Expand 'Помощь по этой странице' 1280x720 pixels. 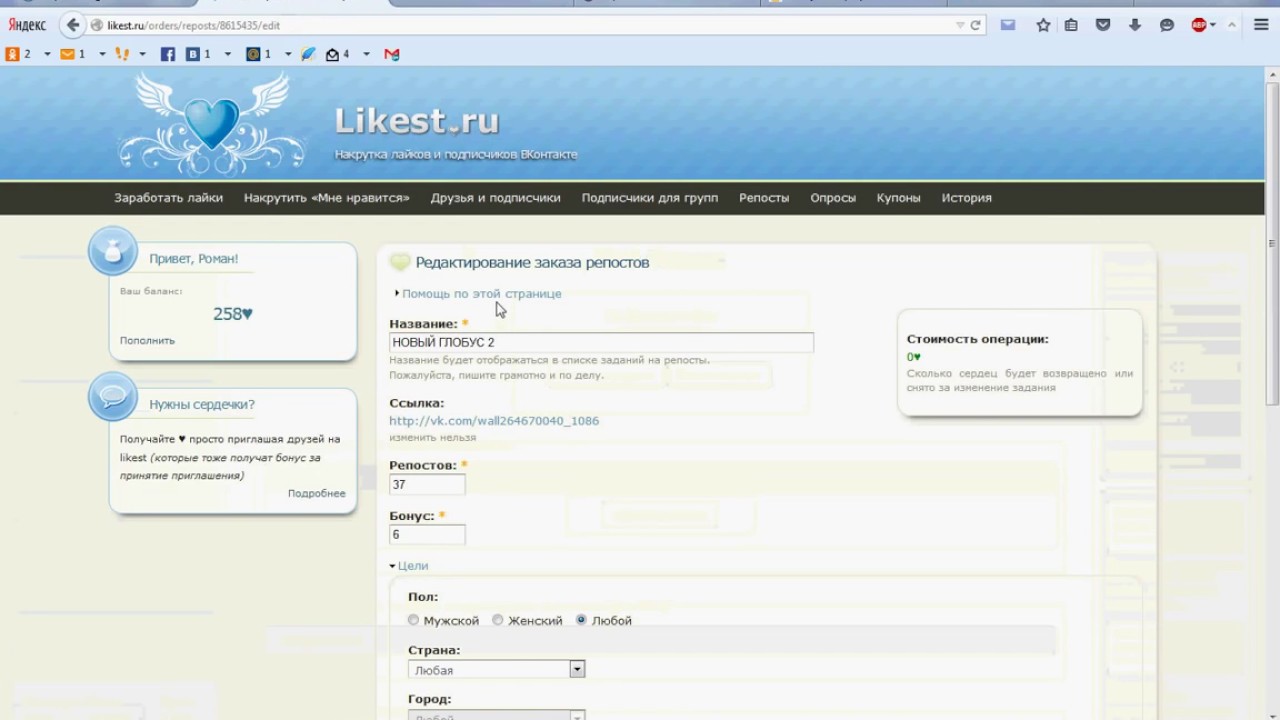481,294
